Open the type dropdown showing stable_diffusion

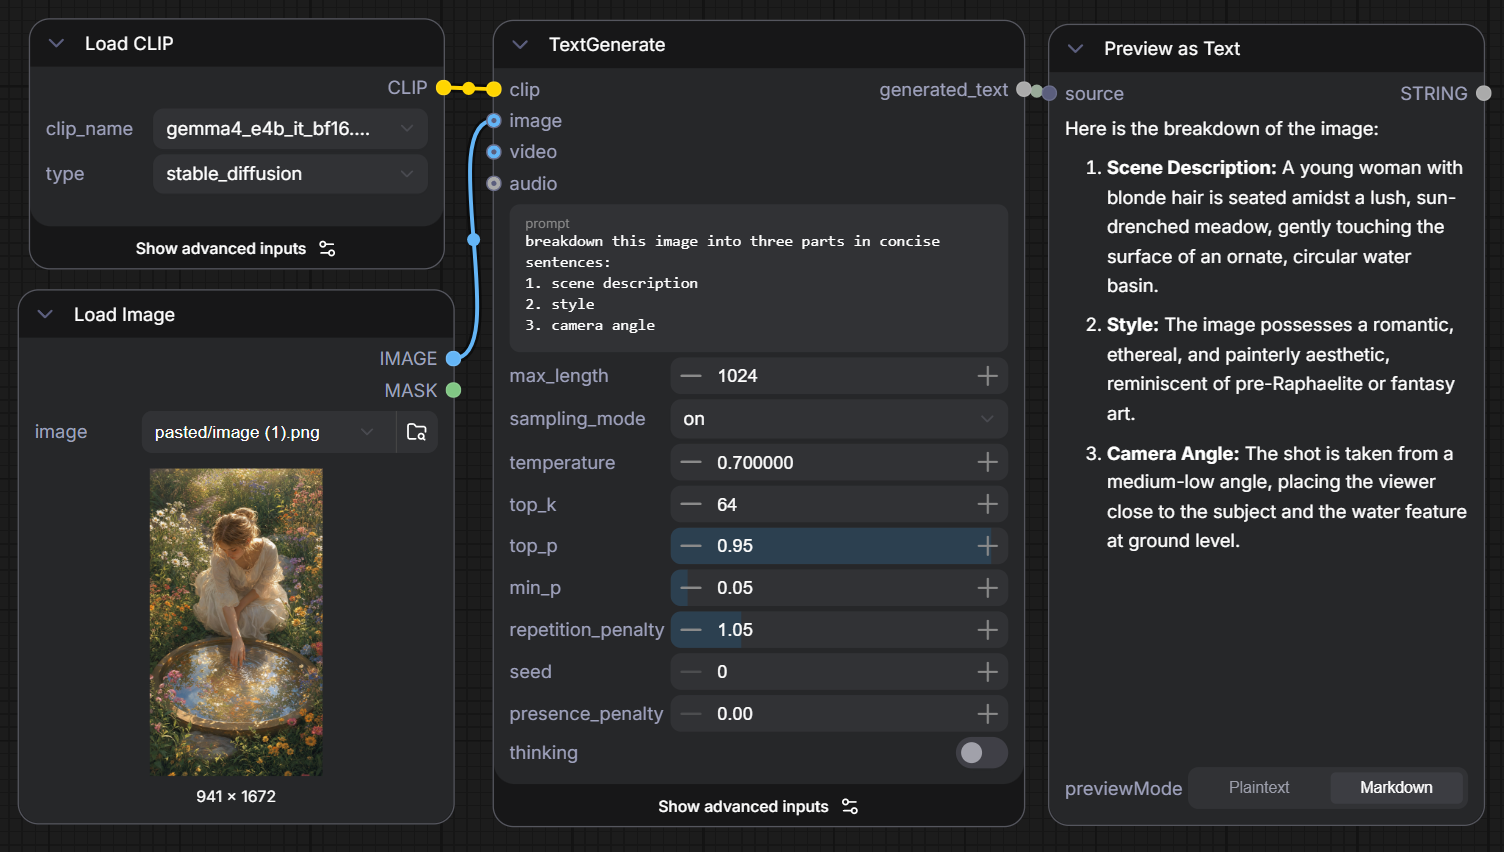[291, 174]
